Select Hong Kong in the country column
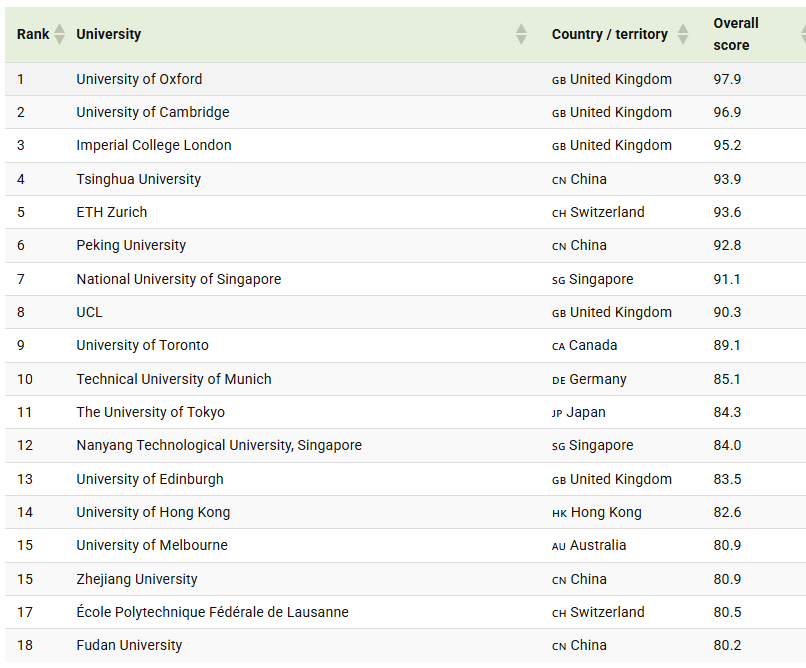 click(x=606, y=512)
